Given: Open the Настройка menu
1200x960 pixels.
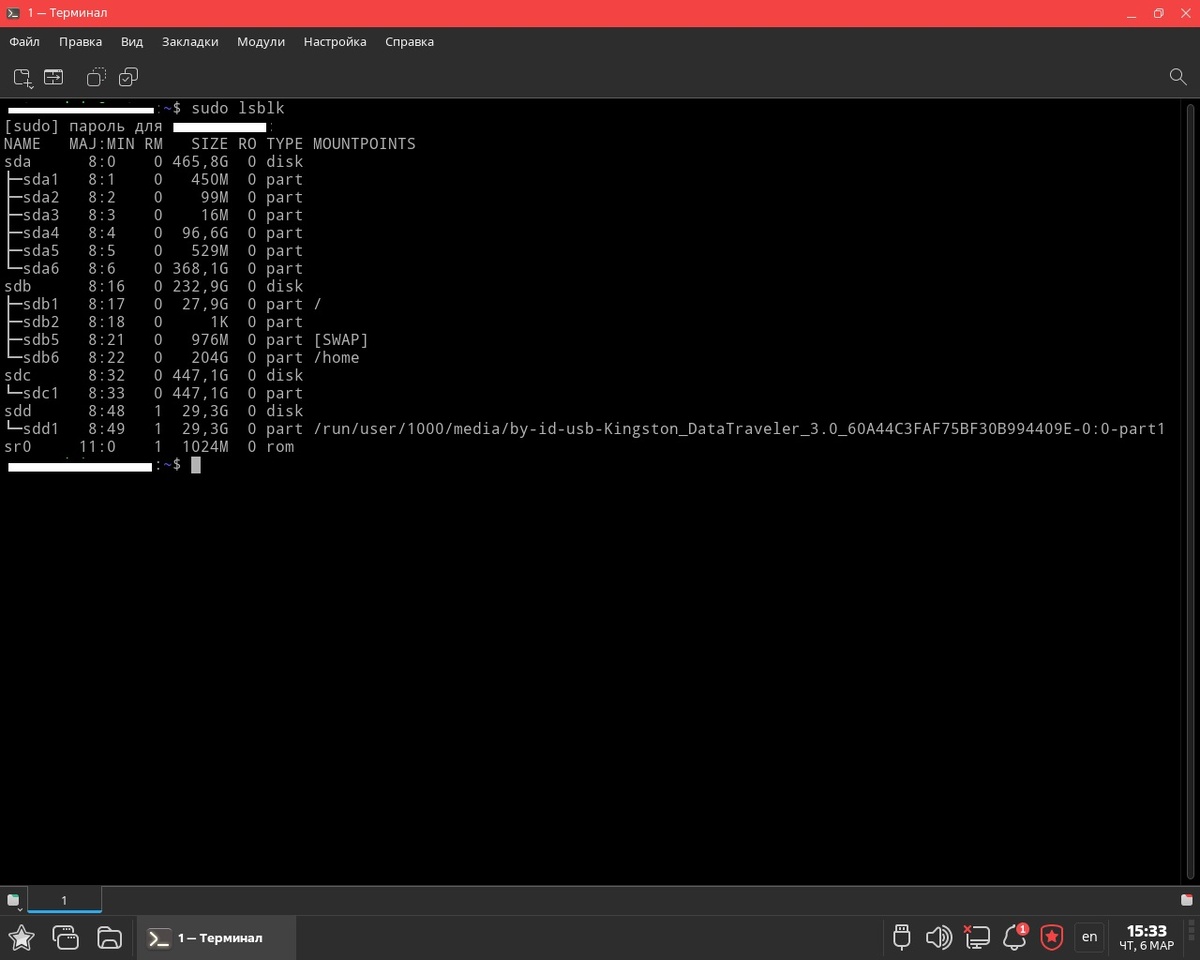Looking at the screenshot, I should pyautogui.click(x=335, y=42).
